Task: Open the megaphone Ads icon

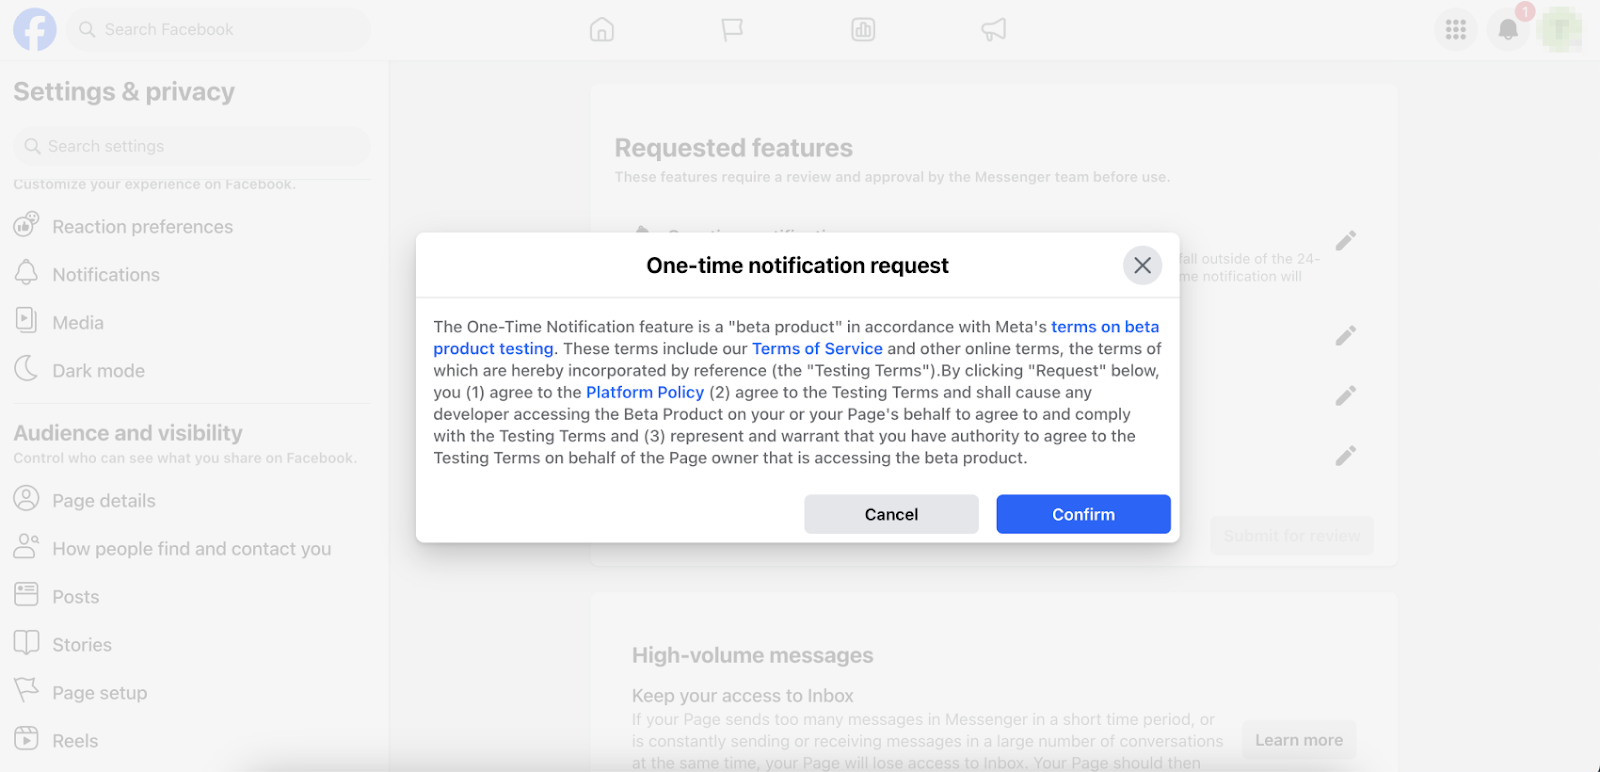Action: tap(993, 30)
